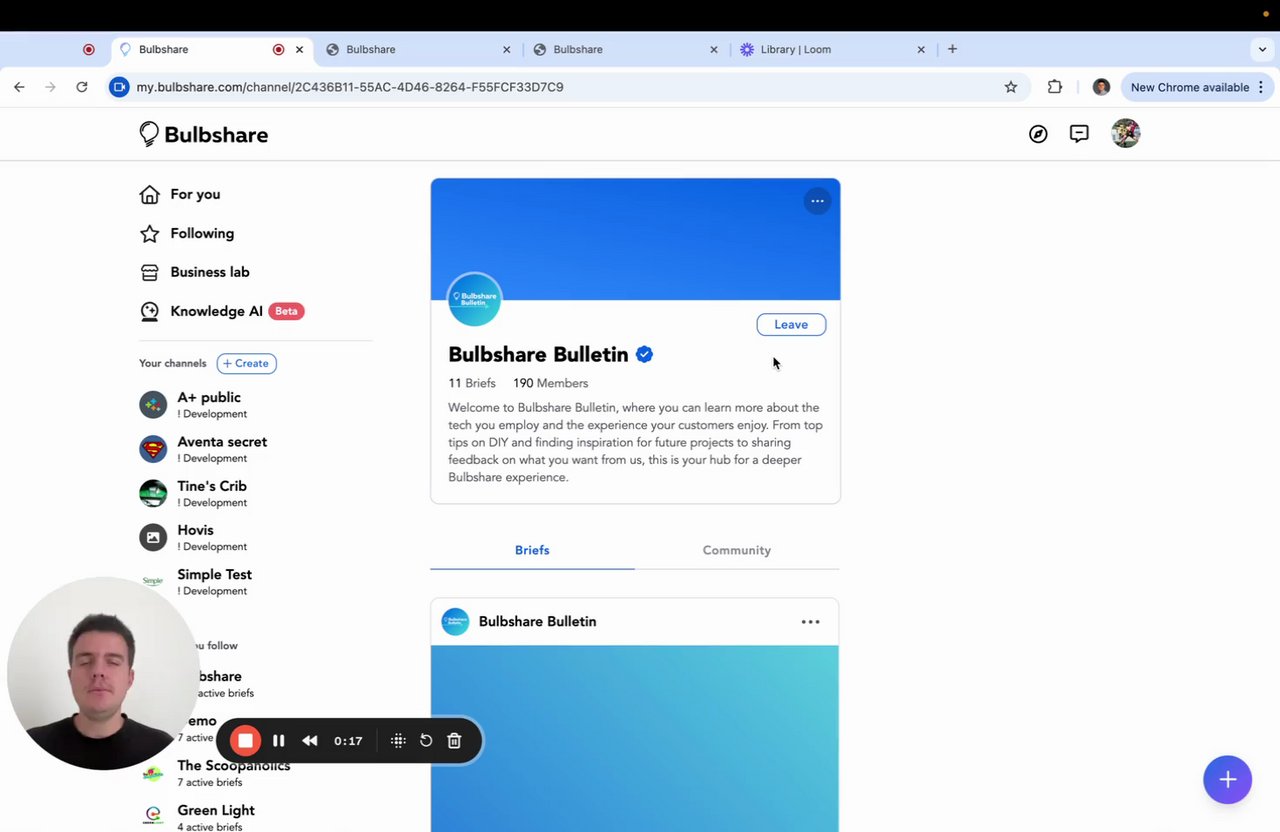This screenshot has height=832, width=1280.
Task: Open The Scoopaholics channel
Action: (233, 772)
